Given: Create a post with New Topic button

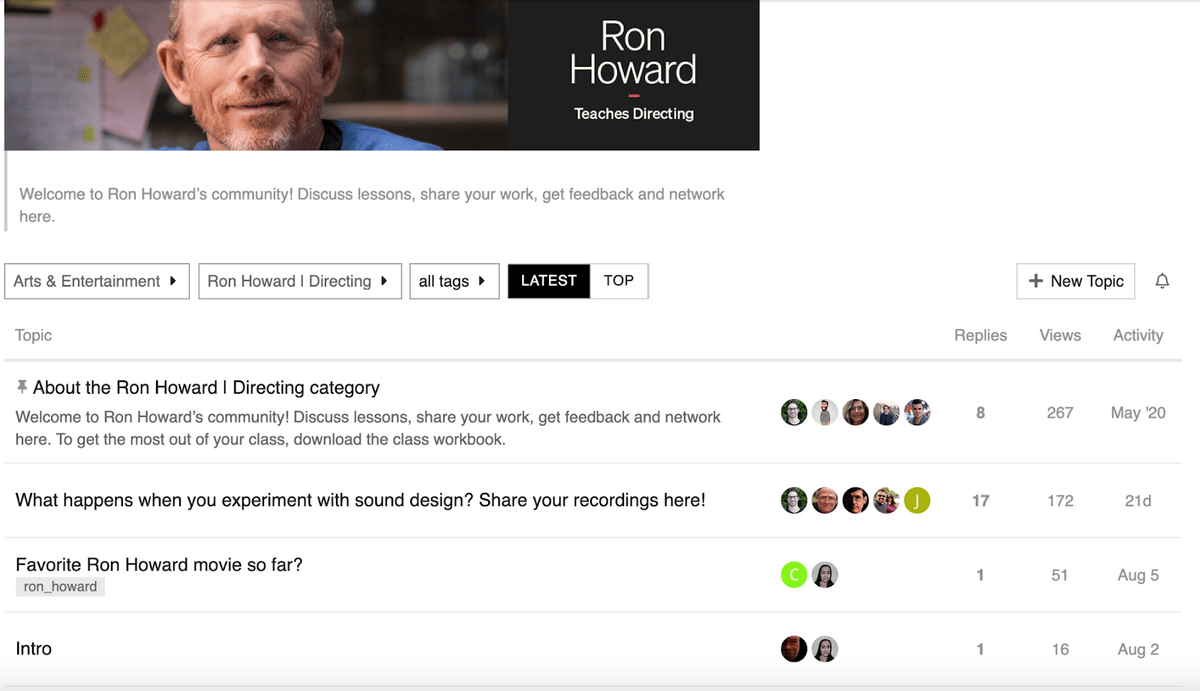Looking at the screenshot, I should click(x=1076, y=281).
